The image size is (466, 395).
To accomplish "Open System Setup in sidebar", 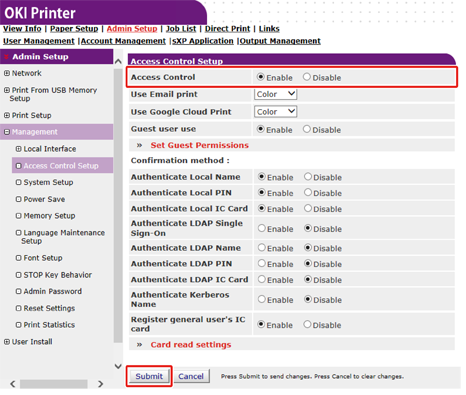I will (48, 182).
